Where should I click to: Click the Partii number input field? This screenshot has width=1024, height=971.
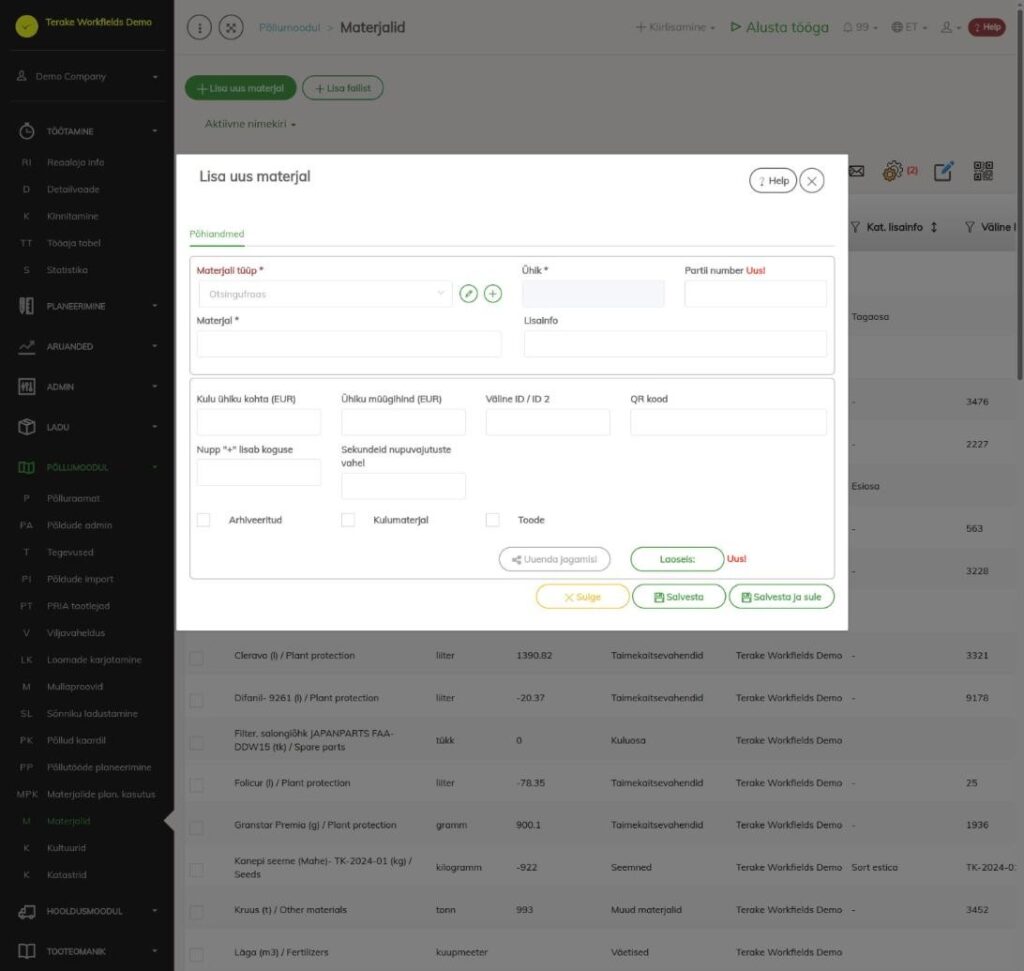(x=755, y=294)
